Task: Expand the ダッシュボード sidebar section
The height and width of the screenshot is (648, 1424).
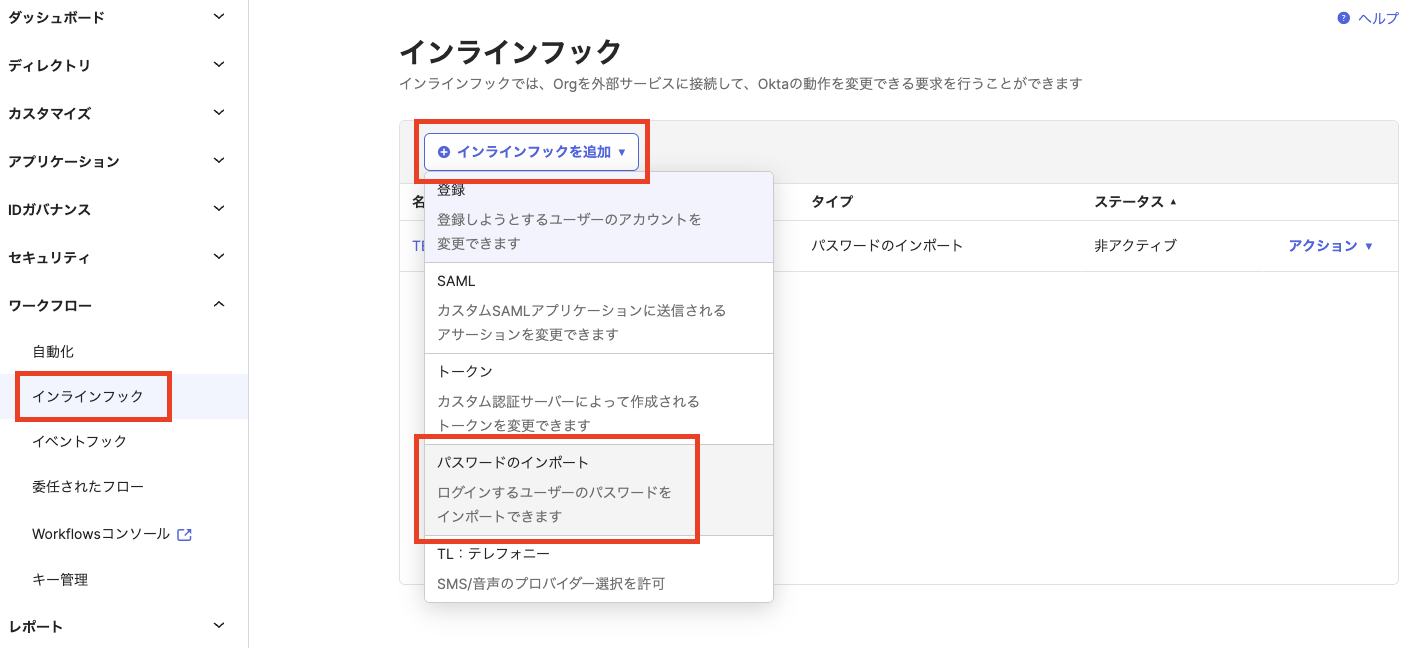Action: click(219, 17)
